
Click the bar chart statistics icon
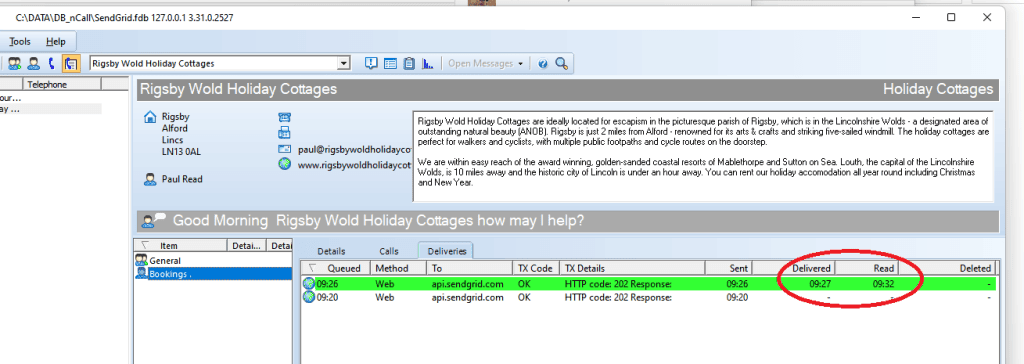pos(428,63)
